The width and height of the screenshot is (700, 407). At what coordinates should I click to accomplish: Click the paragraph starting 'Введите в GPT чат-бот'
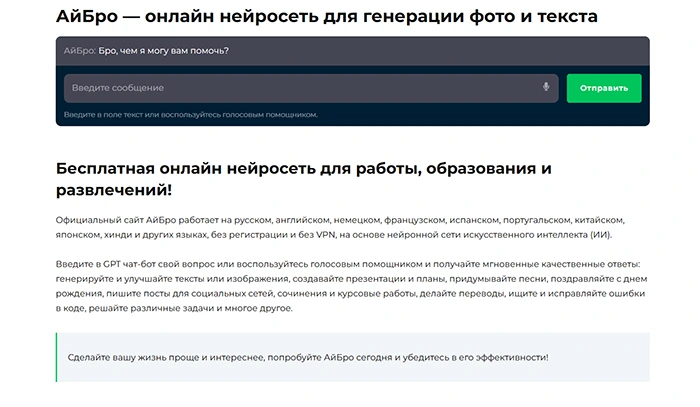[351, 286]
